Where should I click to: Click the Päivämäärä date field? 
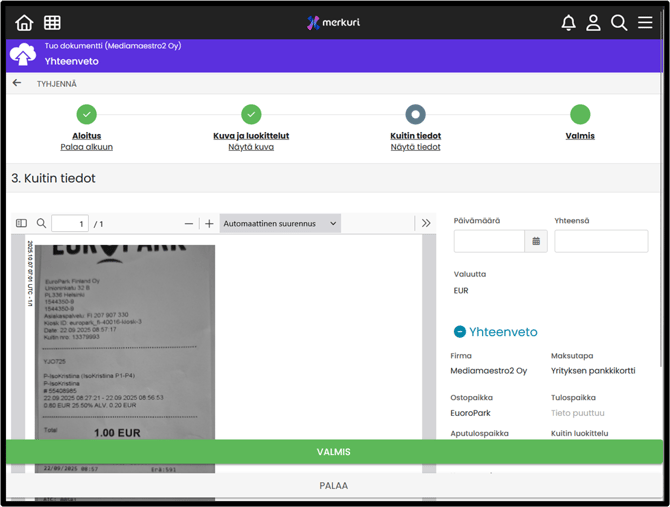point(489,241)
